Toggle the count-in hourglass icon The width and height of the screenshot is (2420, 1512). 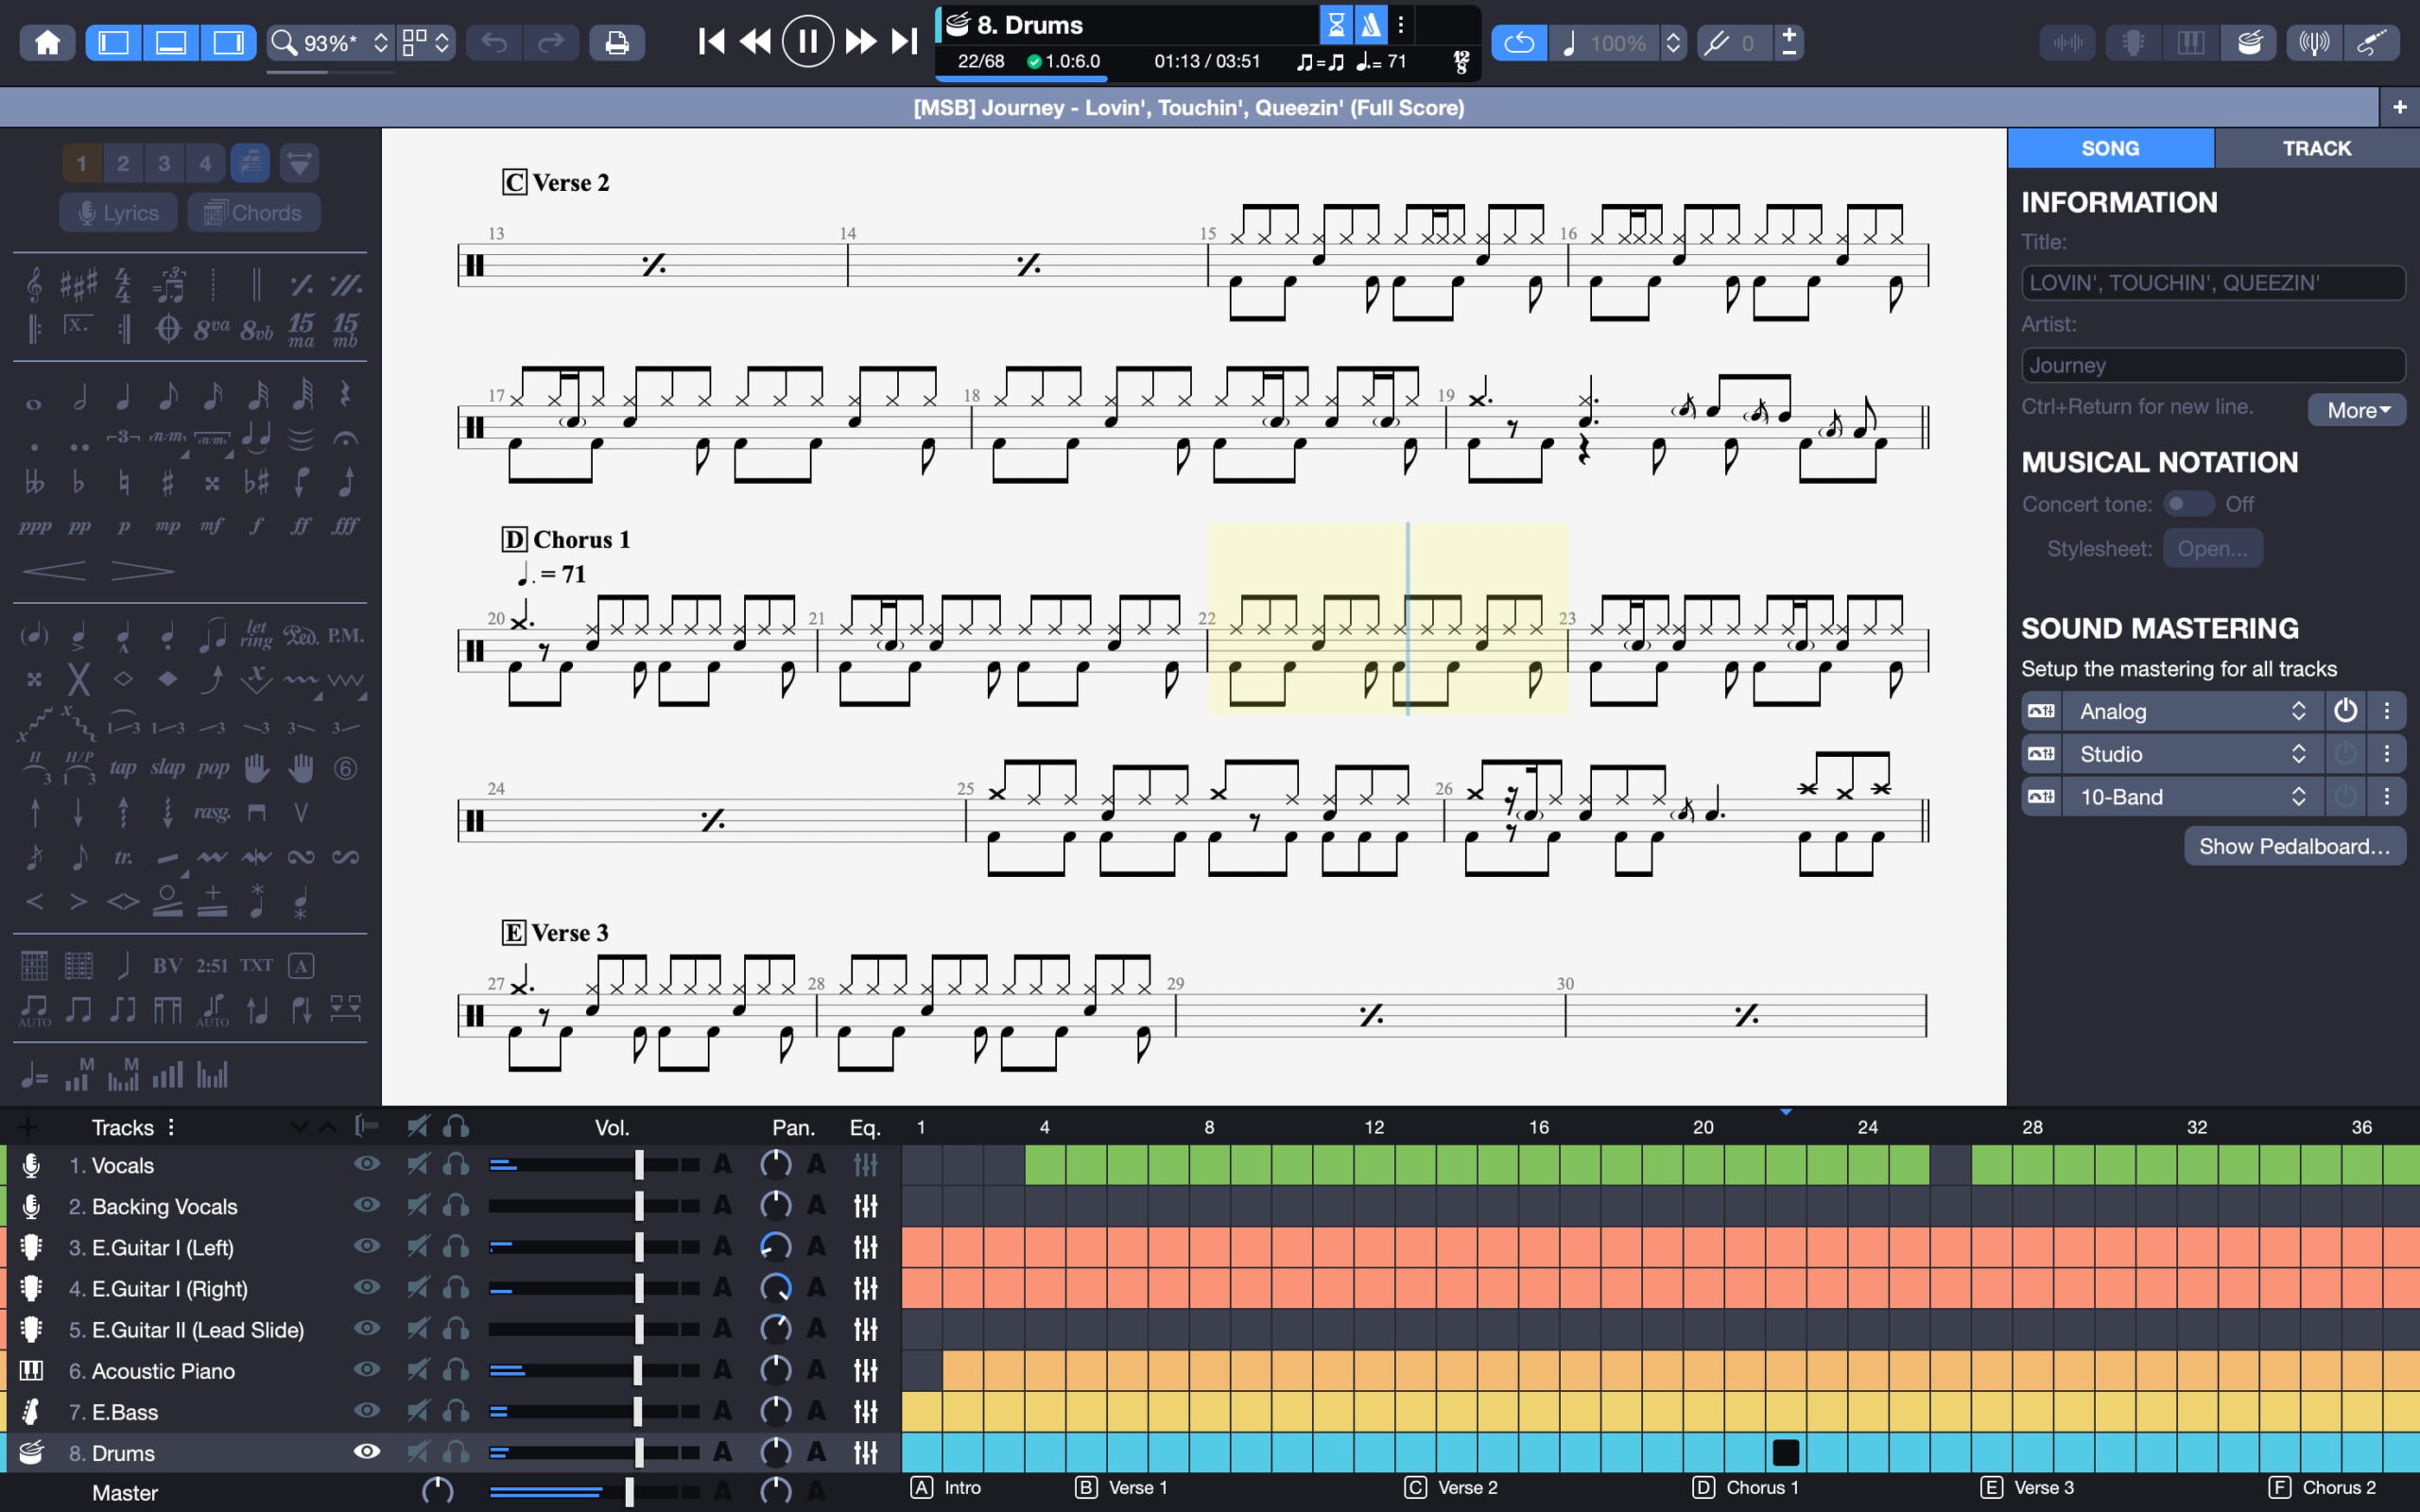coord(1336,24)
